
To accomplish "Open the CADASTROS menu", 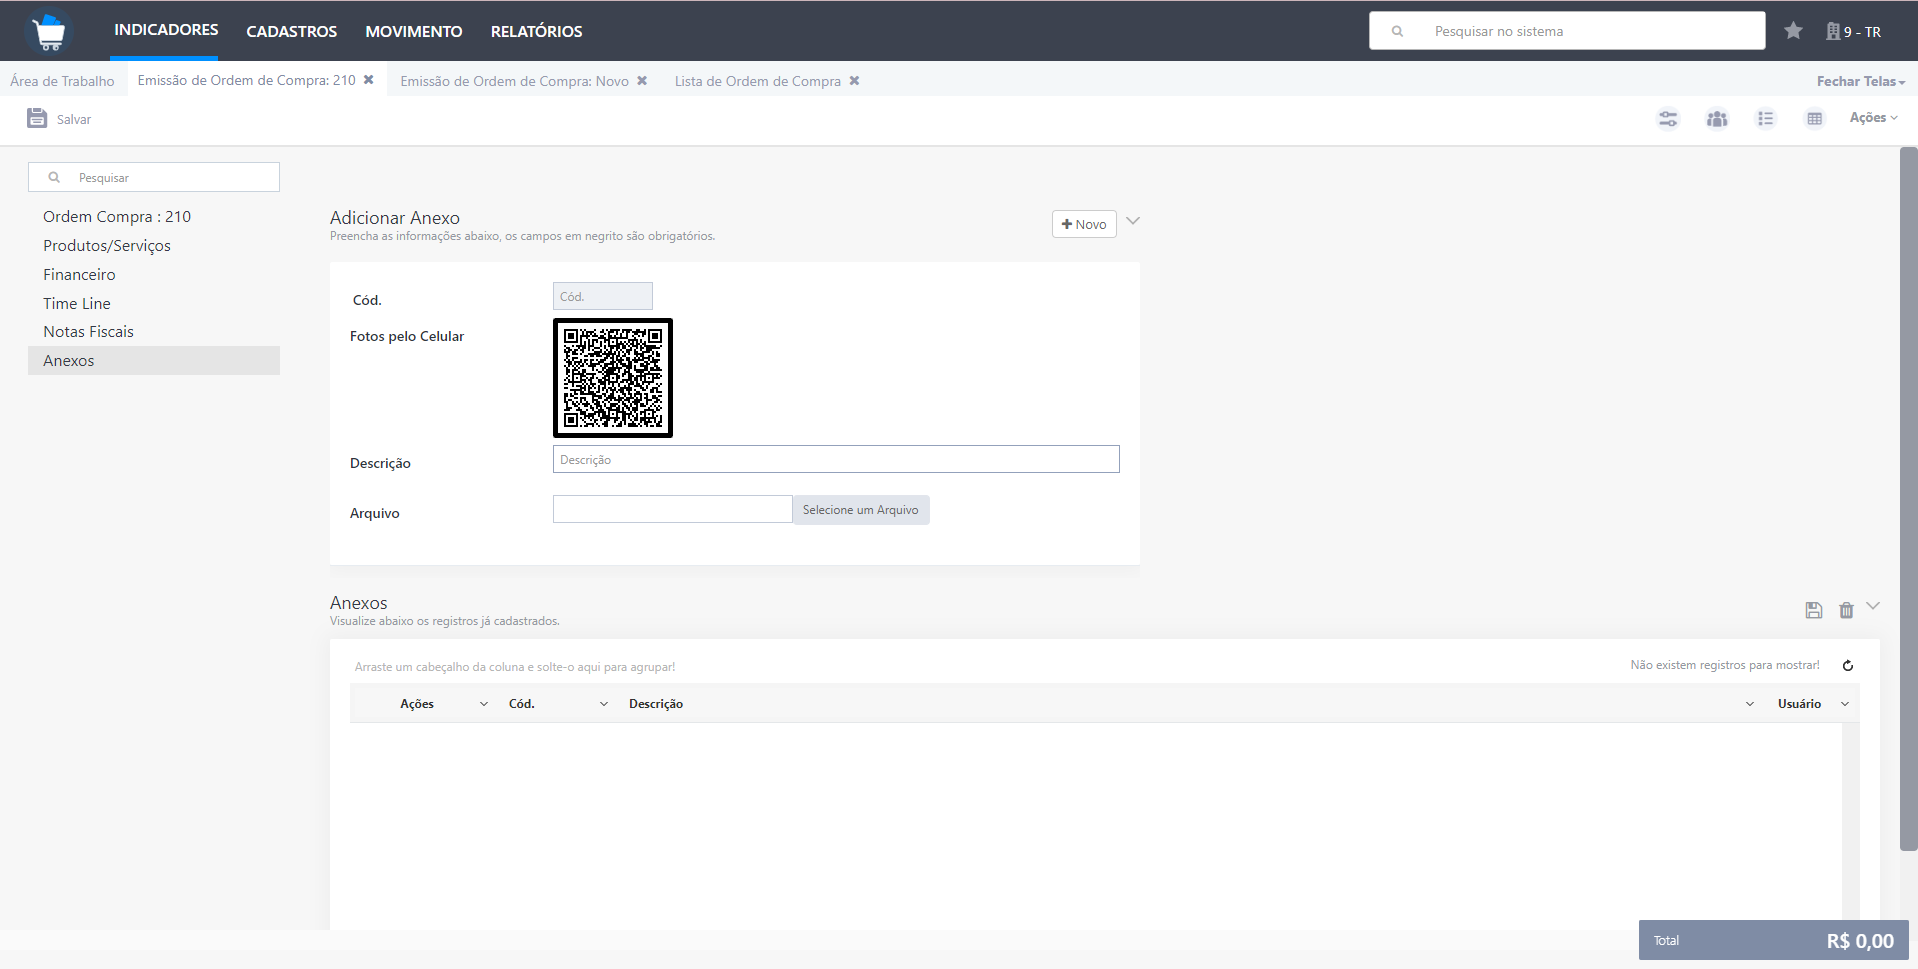I will pyautogui.click(x=292, y=31).
